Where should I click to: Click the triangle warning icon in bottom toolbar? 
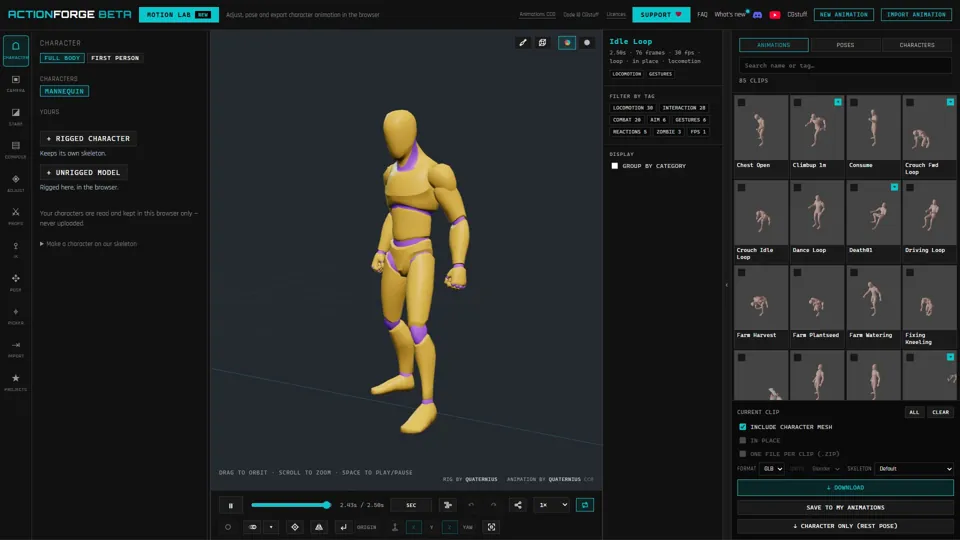click(x=319, y=527)
